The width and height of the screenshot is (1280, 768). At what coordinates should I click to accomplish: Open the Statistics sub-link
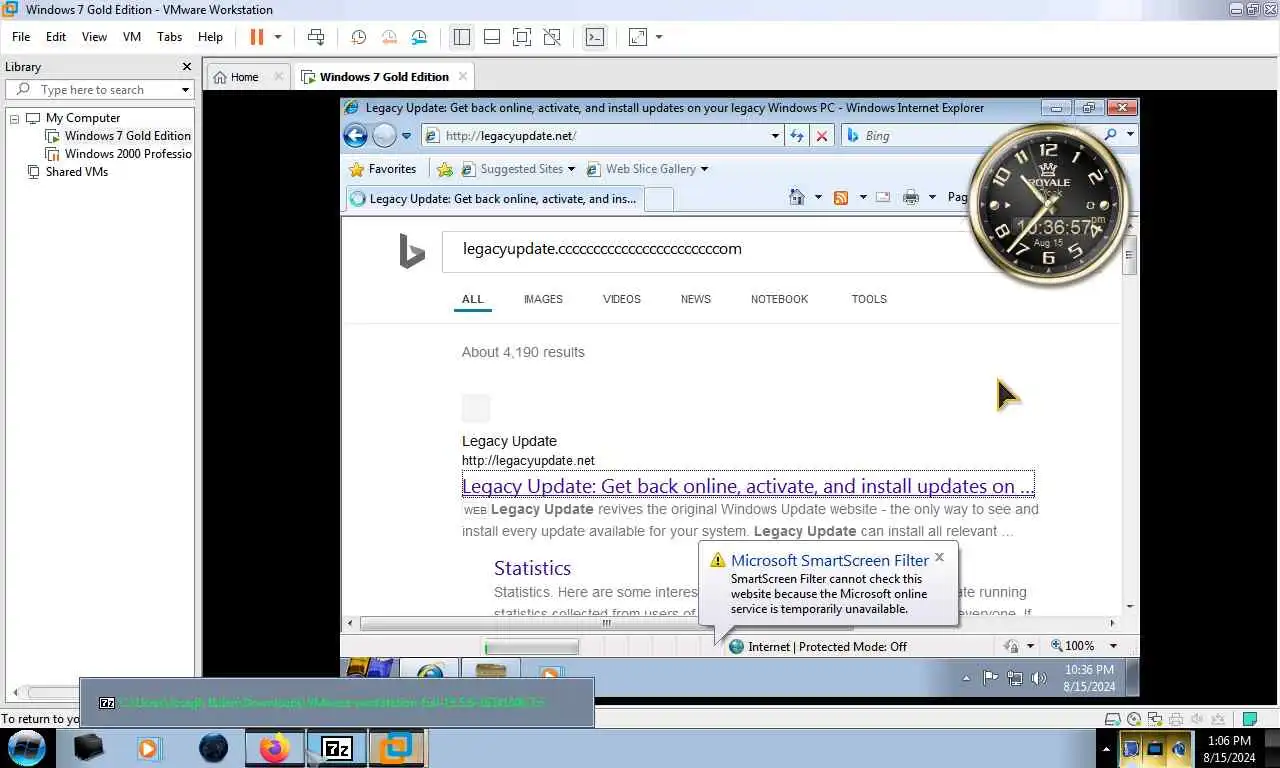pos(532,568)
